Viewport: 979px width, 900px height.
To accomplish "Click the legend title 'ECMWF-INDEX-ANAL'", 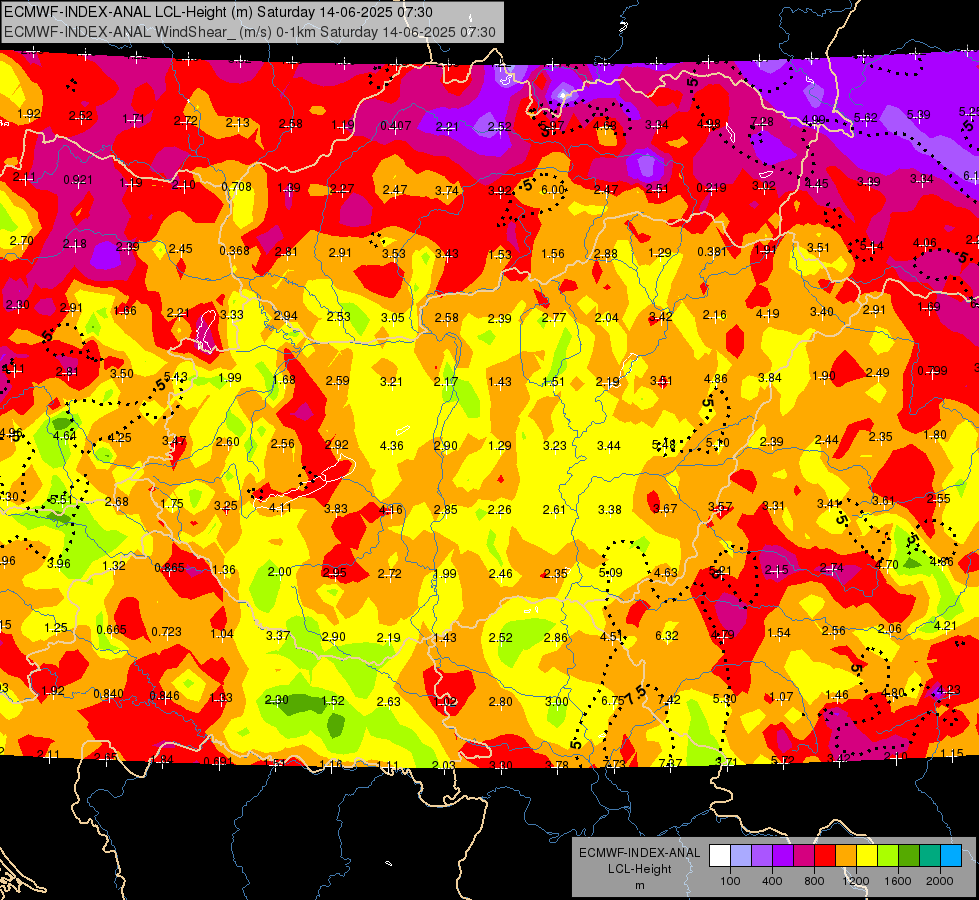I will pos(639,853).
